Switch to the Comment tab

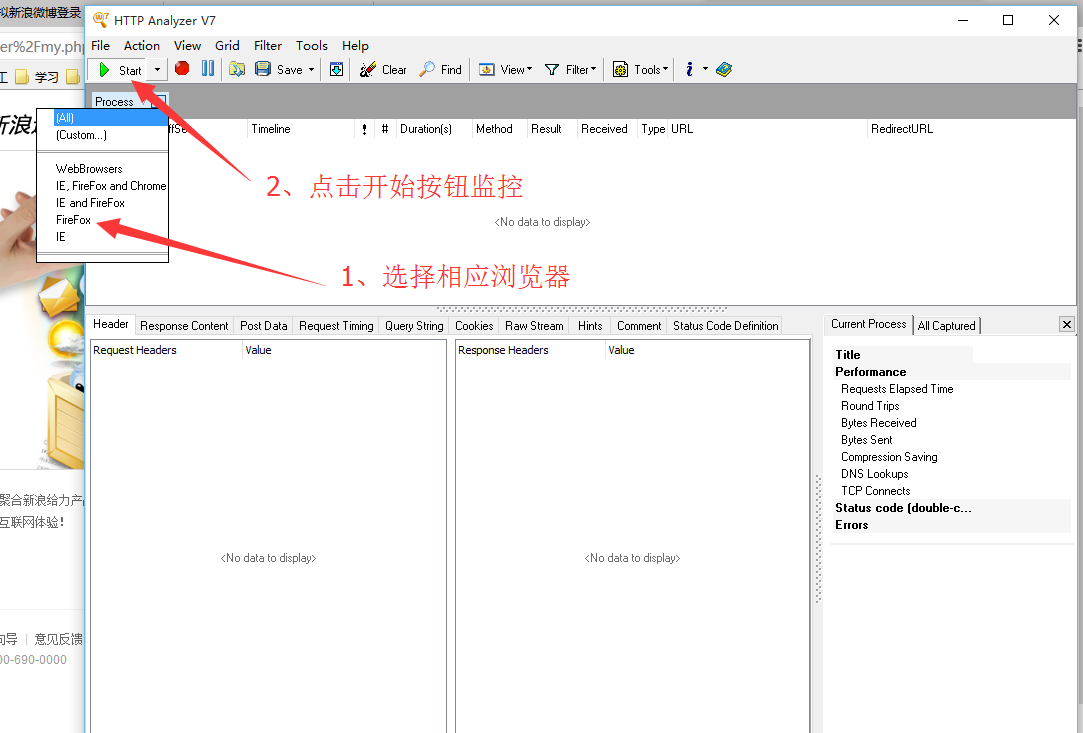coord(639,326)
